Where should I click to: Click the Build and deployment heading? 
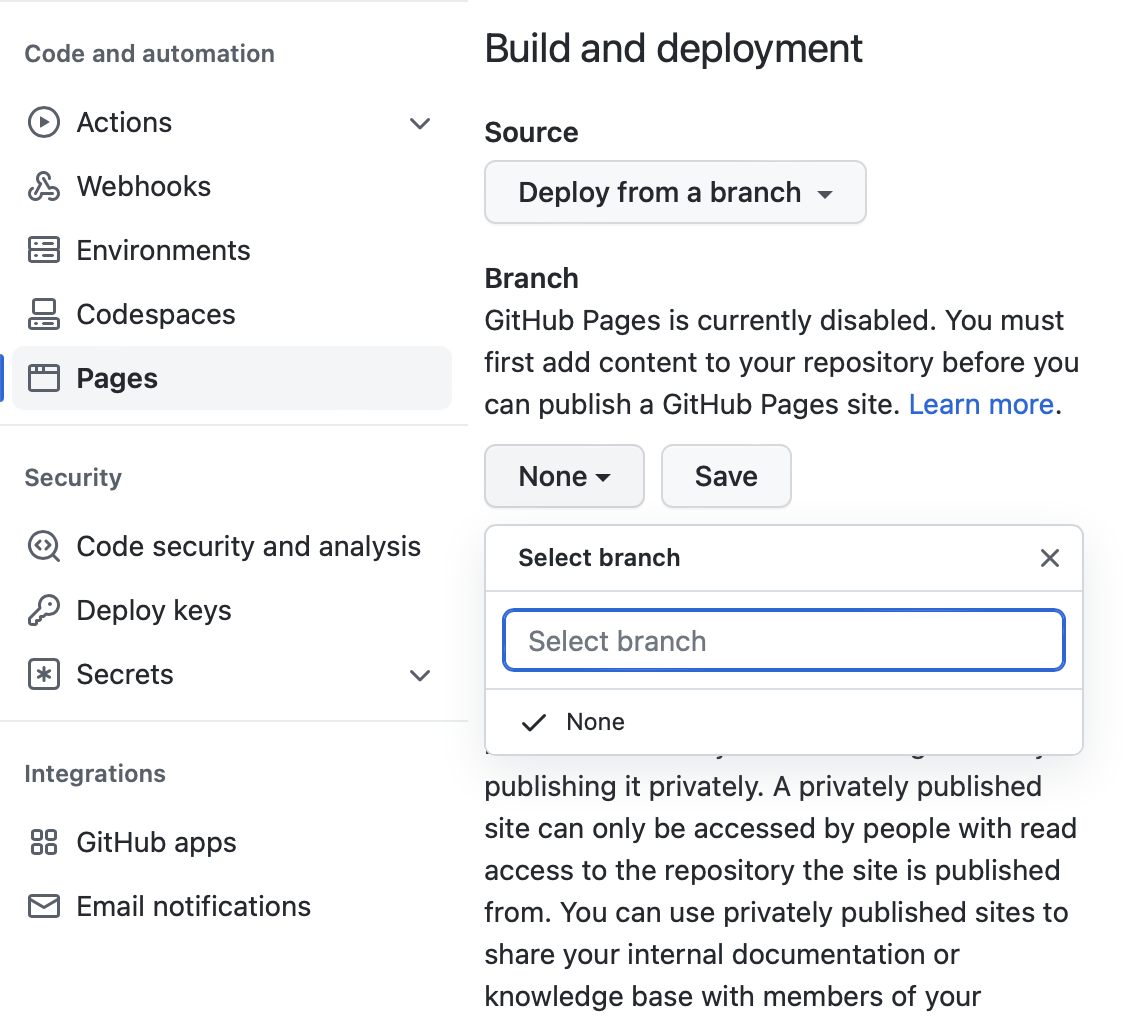(673, 49)
